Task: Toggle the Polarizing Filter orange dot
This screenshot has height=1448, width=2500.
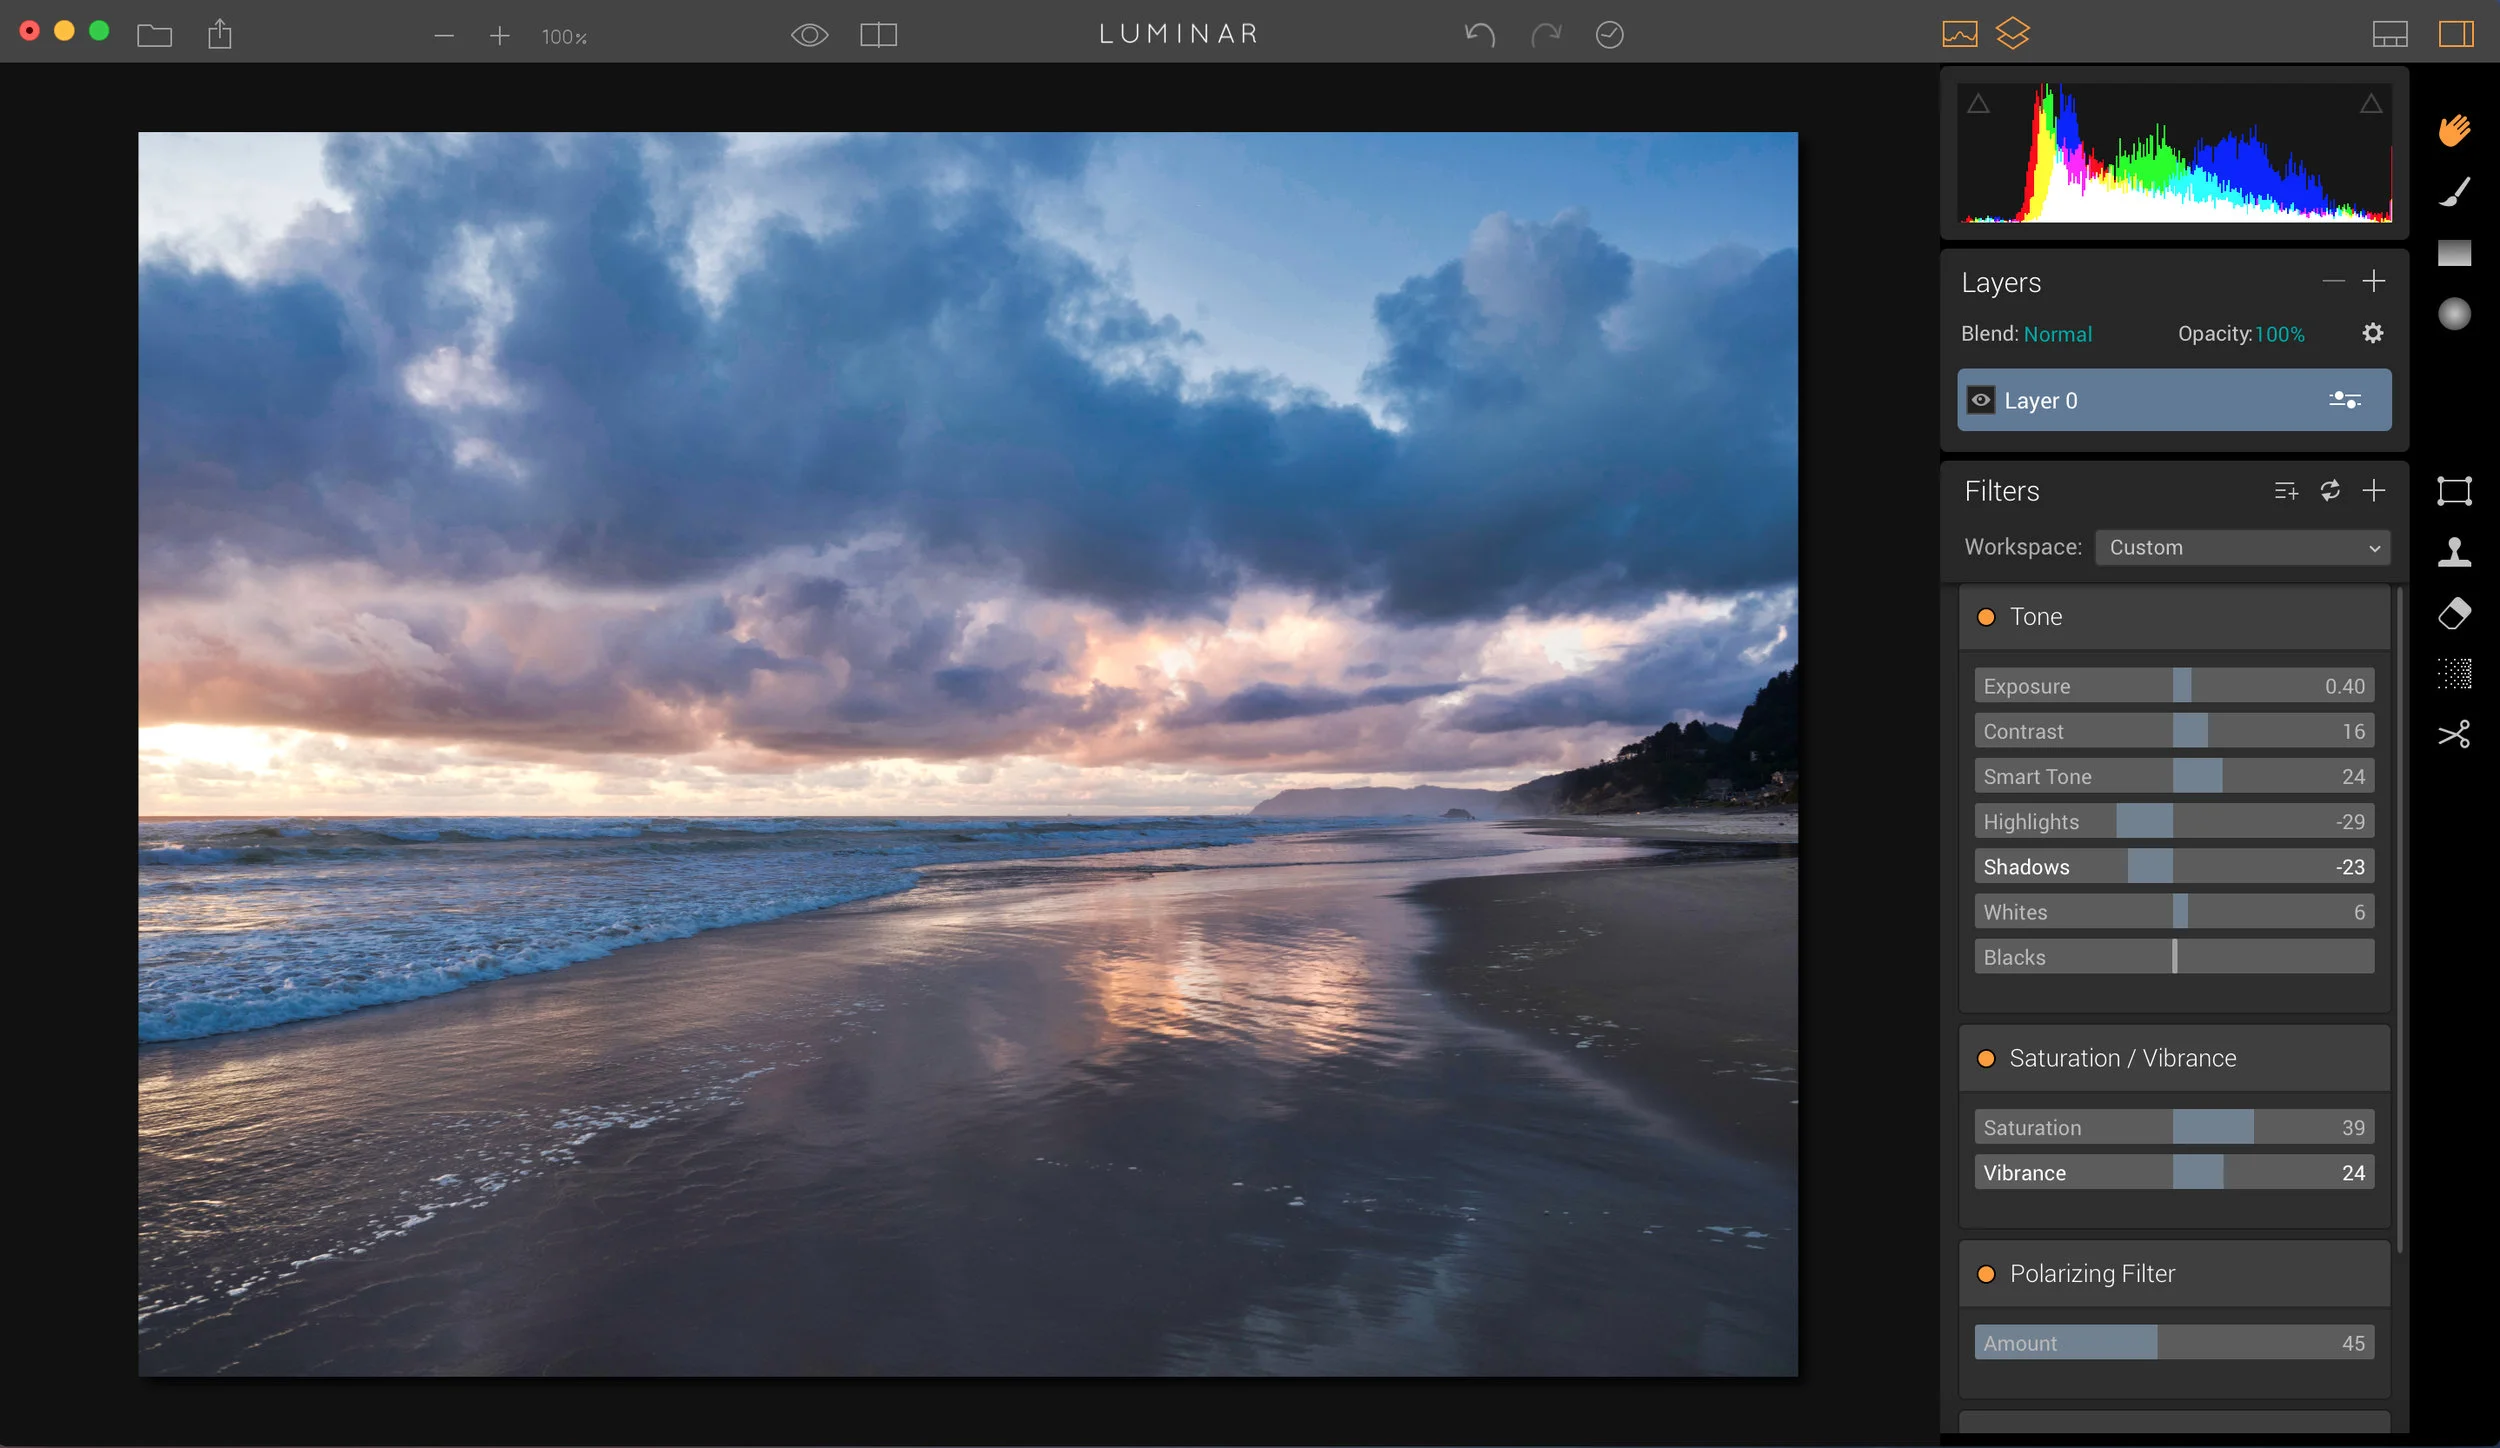Action: pyautogui.click(x=1986, y=1274)
